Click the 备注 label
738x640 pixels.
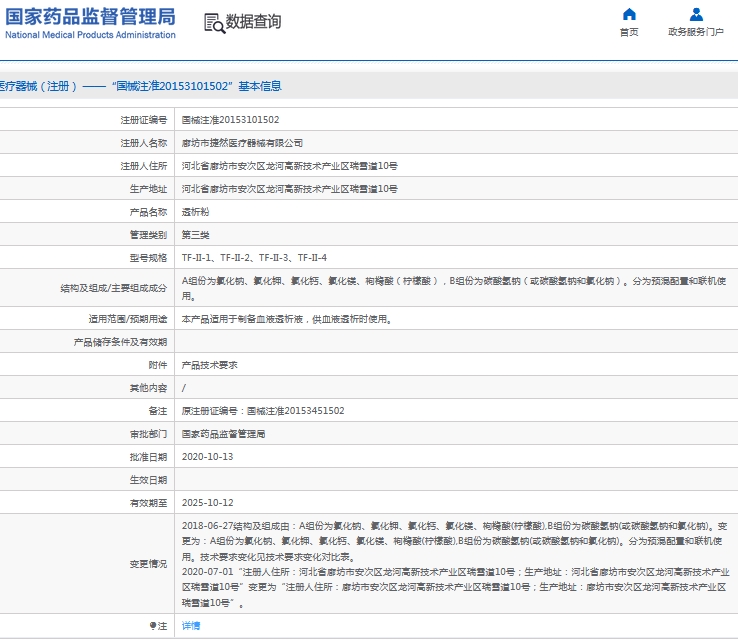[158, 411]
